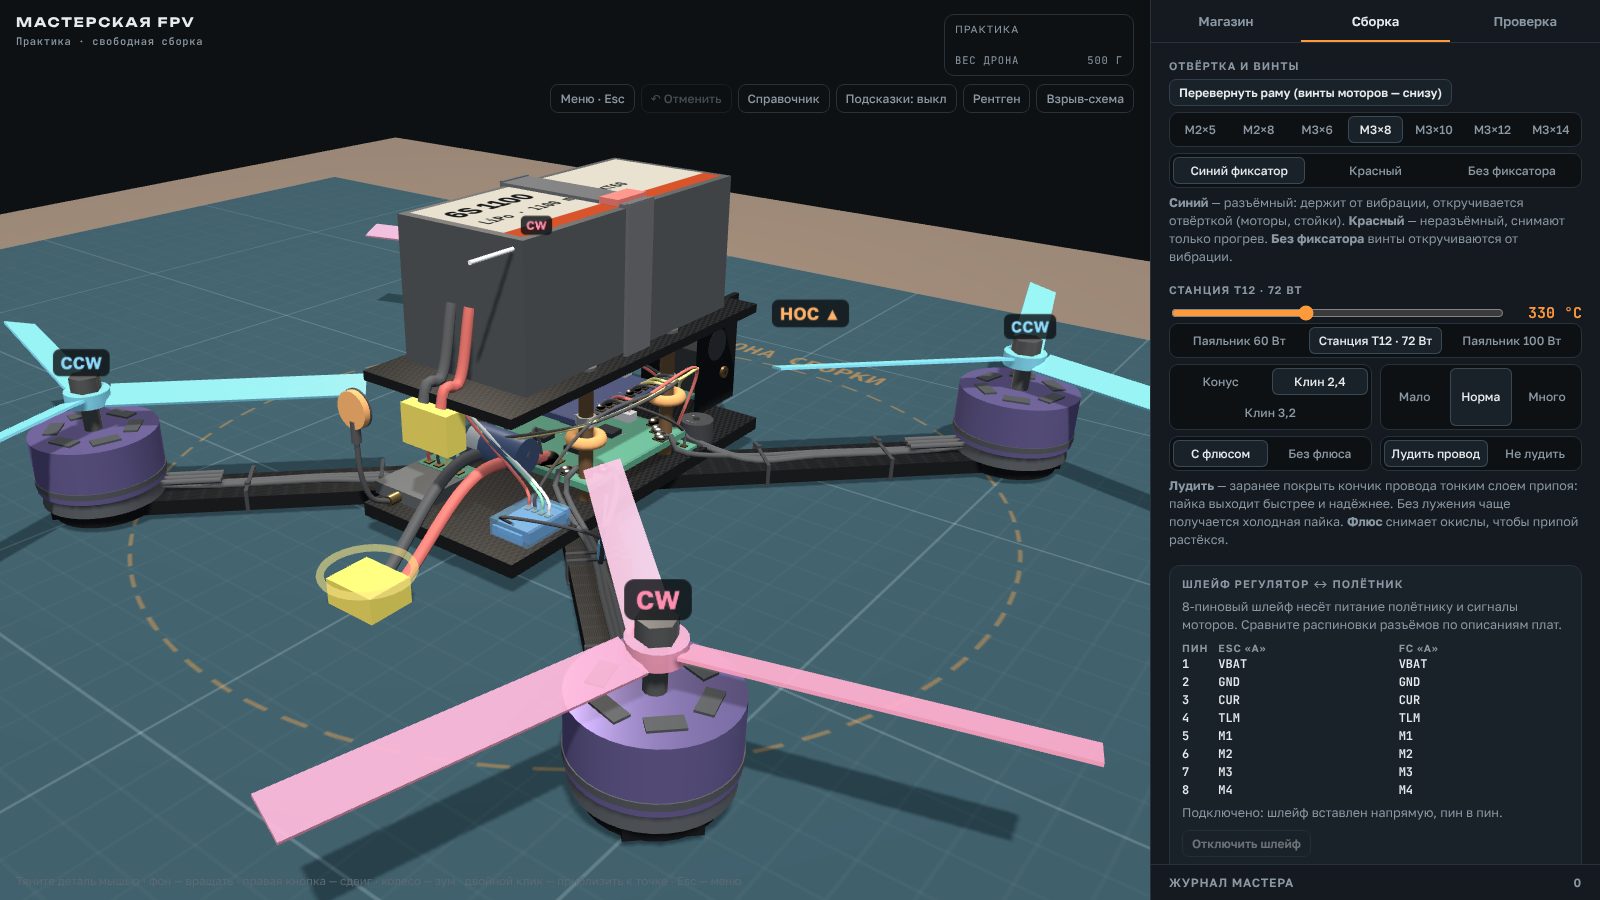Select Не лудить option

1534,454
